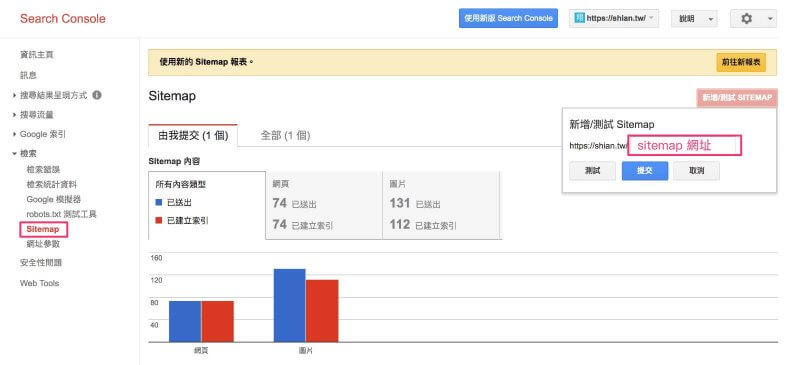Click the use new Search Console button
The width and height of the screenshot is (800, 365).
coord(508,18)
